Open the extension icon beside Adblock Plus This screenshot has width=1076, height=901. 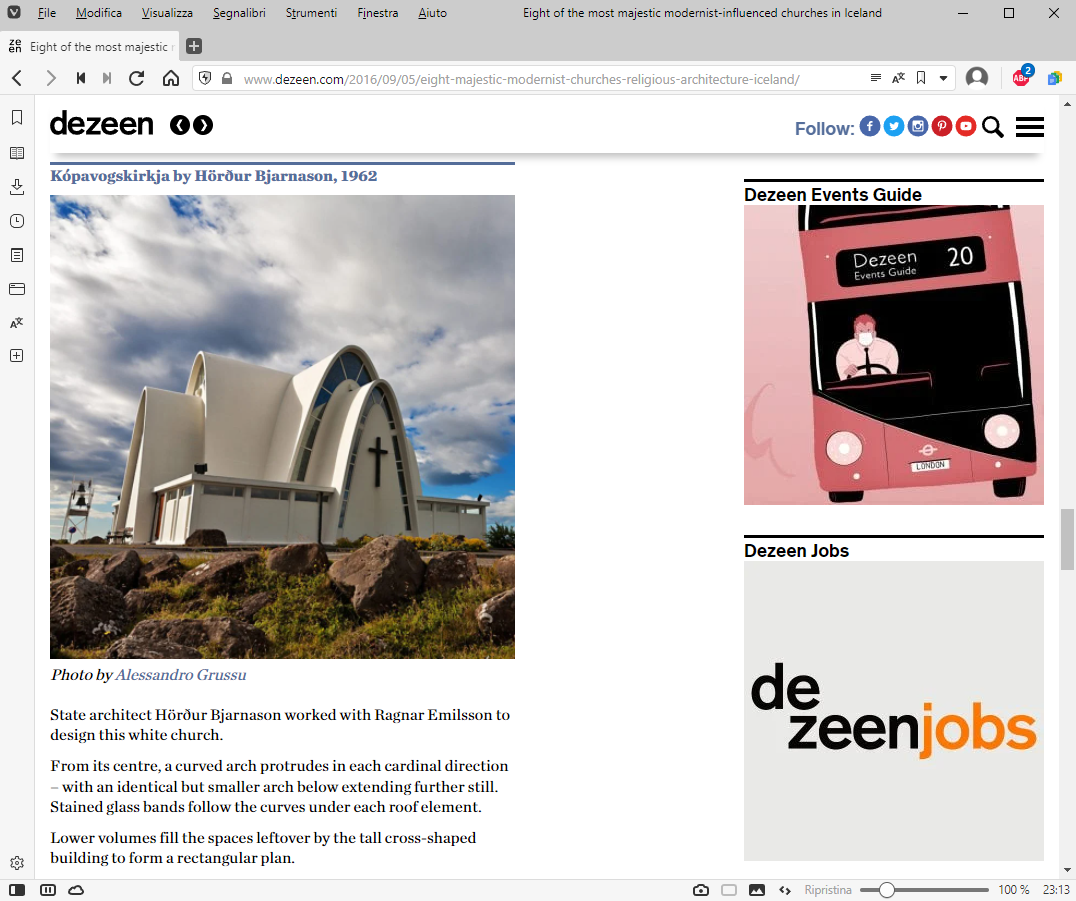coord(1054,78)
